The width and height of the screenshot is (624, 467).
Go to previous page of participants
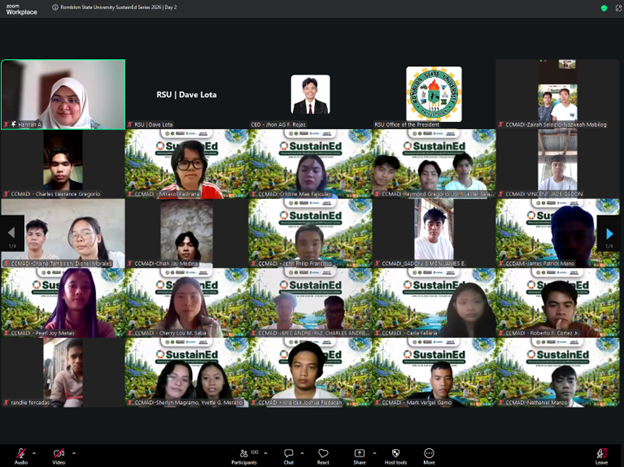12,234
